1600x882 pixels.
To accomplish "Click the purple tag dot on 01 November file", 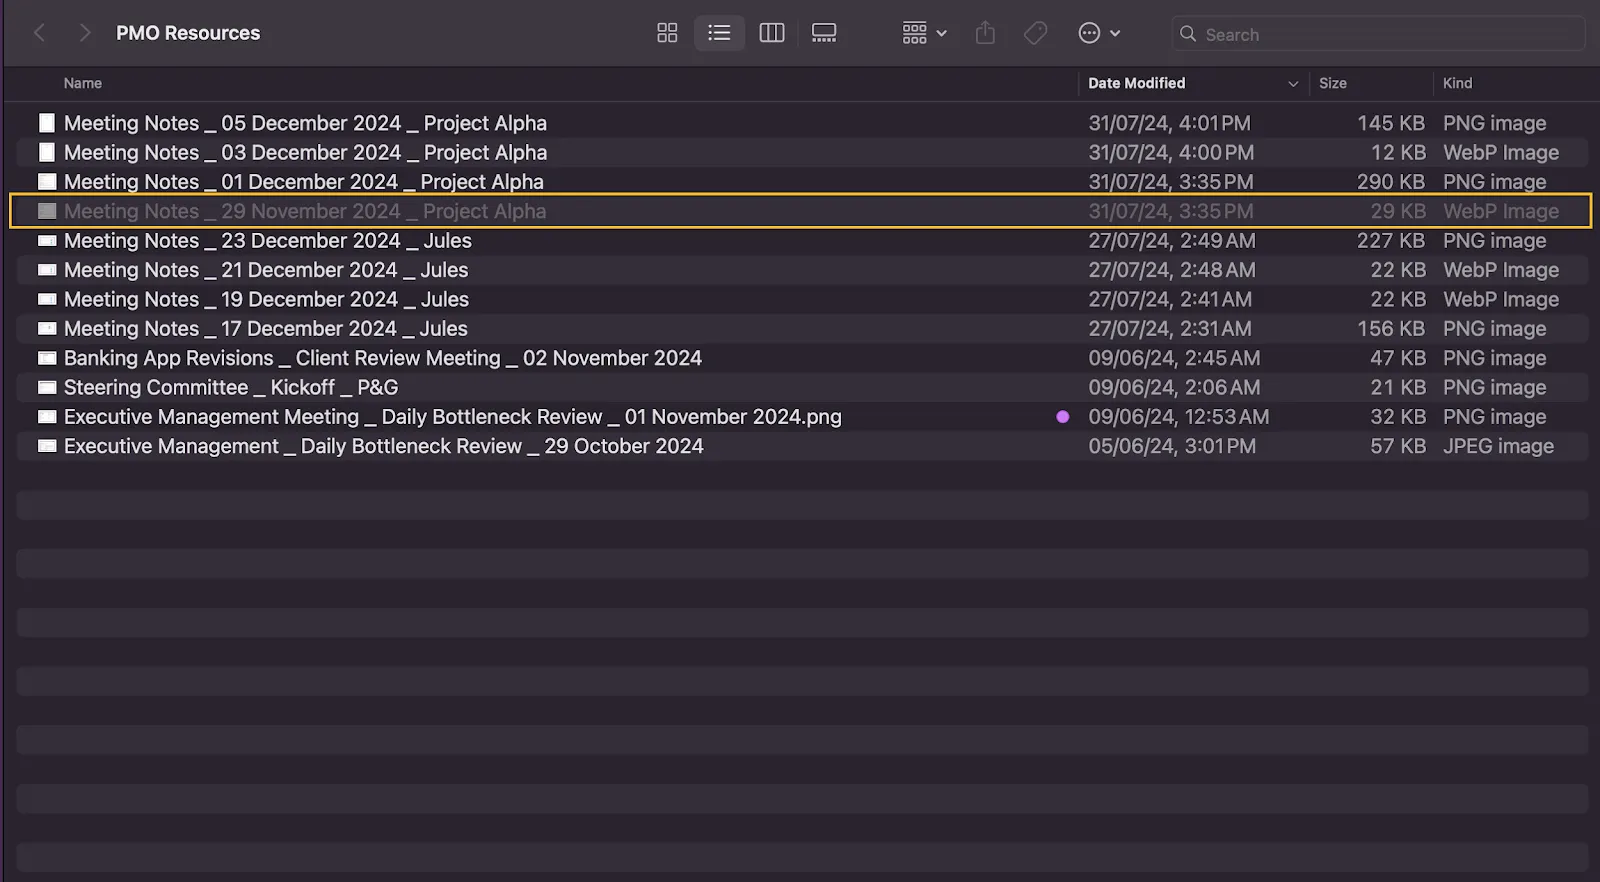I will tap(1062, 417).
